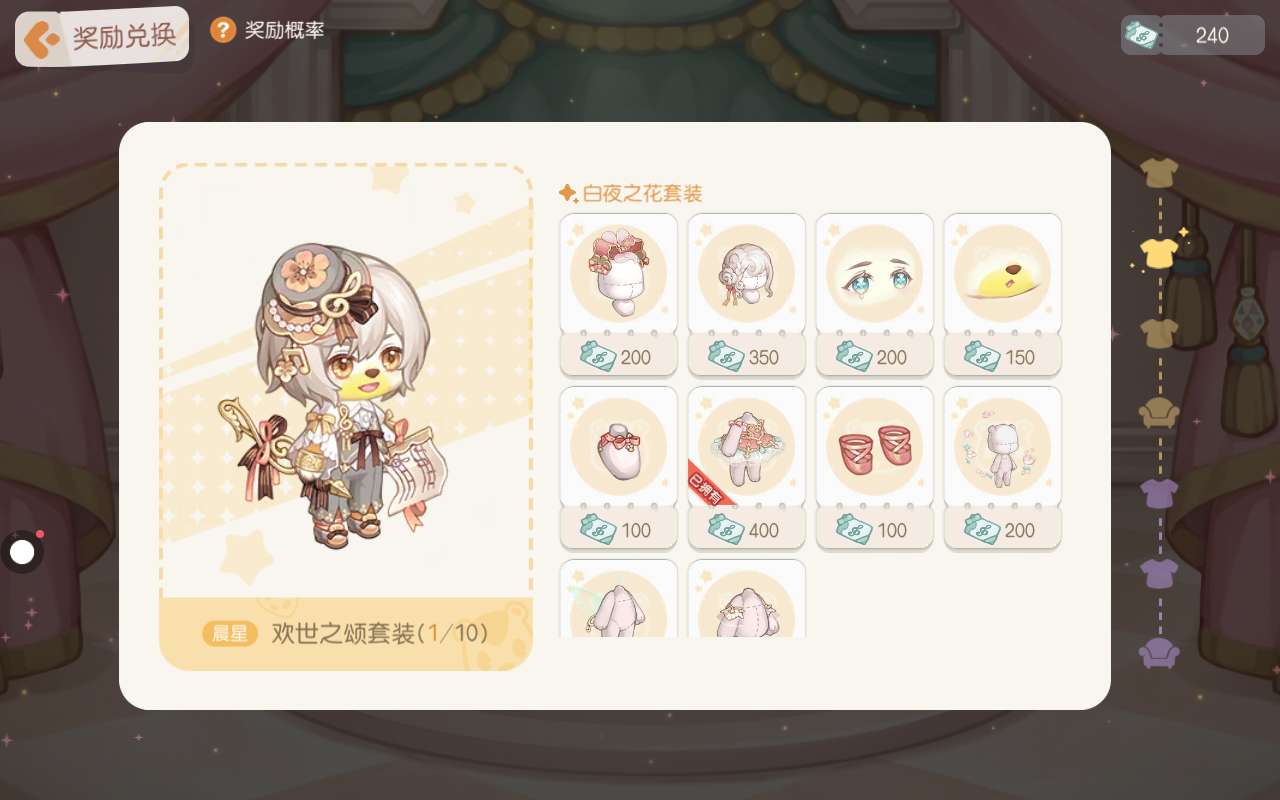The height and width of the screenshot is (800, 1280).
Task: Select the lower purple shirt sidebar icon
Action: click(x=1160, y=573)
